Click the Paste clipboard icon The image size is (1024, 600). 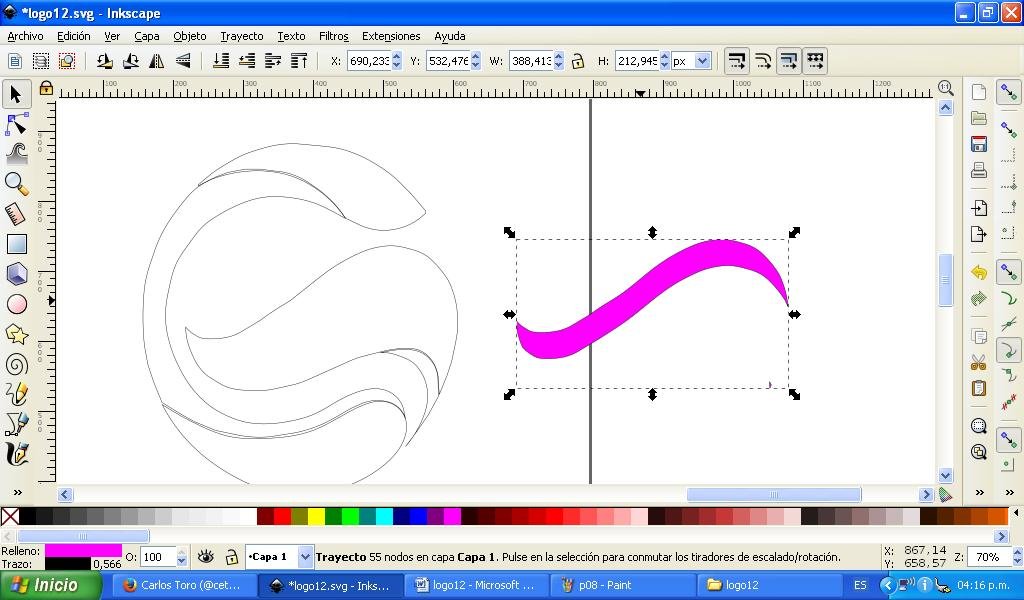[x=978, y=388]
